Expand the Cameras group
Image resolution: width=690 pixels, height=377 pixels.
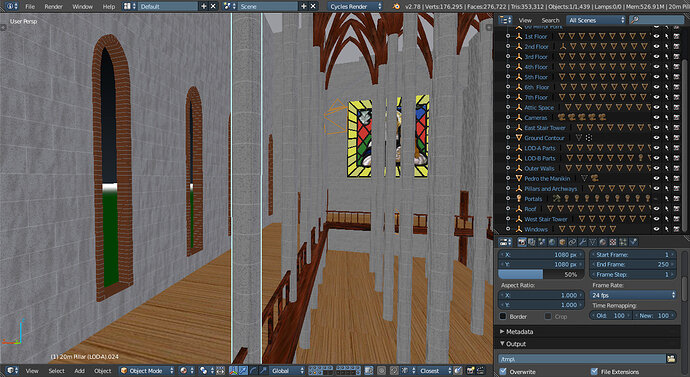pos(508,117)
